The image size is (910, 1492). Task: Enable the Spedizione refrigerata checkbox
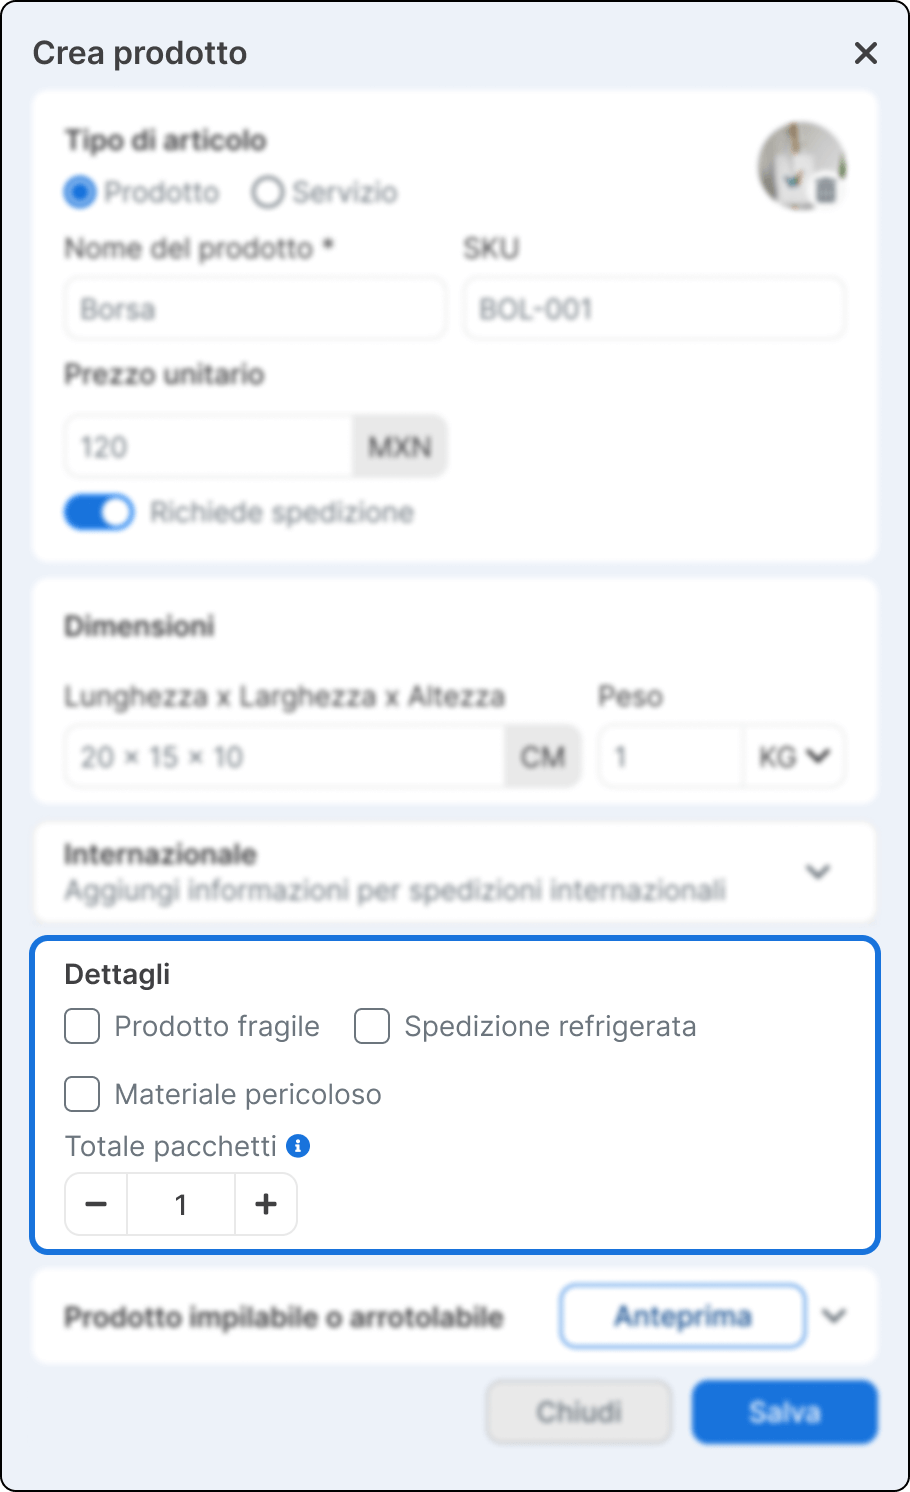point(372,1026)
